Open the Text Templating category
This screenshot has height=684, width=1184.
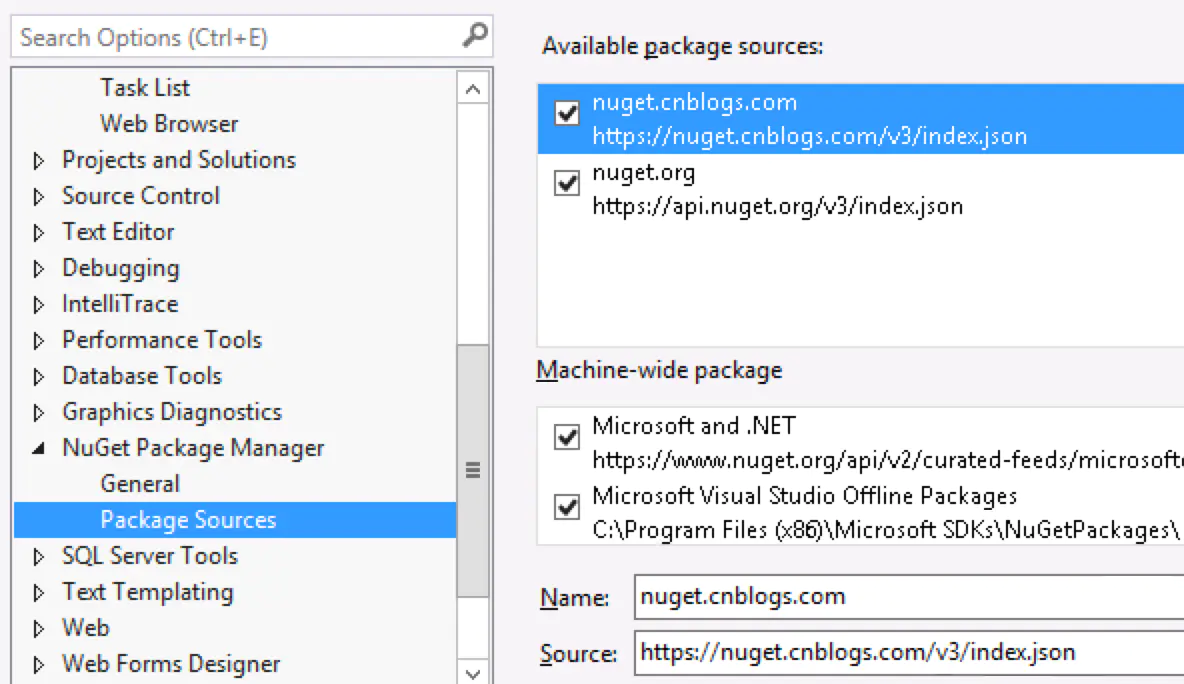[148, 592]
